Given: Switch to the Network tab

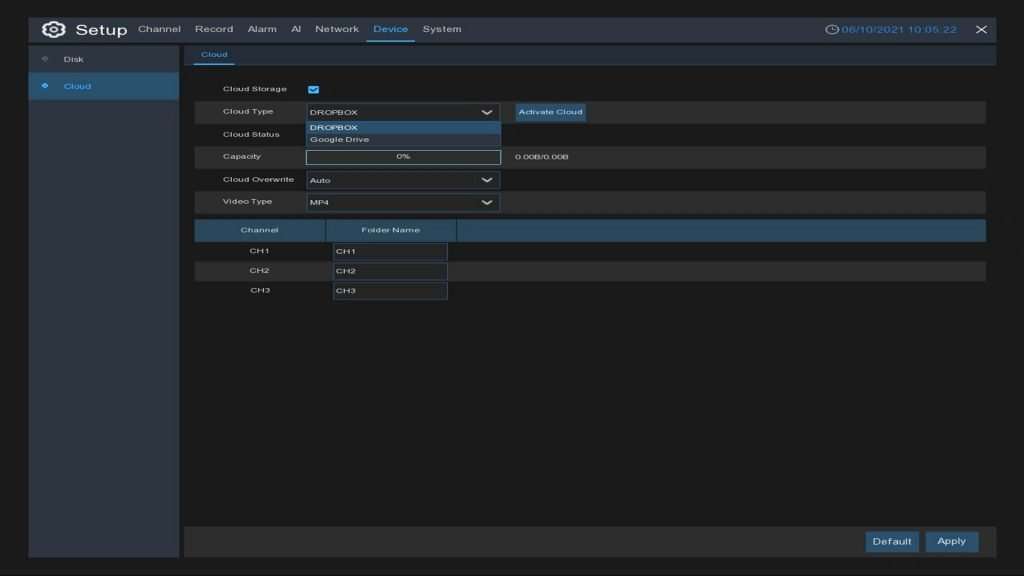Looking at the screenshot, I should 336,29.
